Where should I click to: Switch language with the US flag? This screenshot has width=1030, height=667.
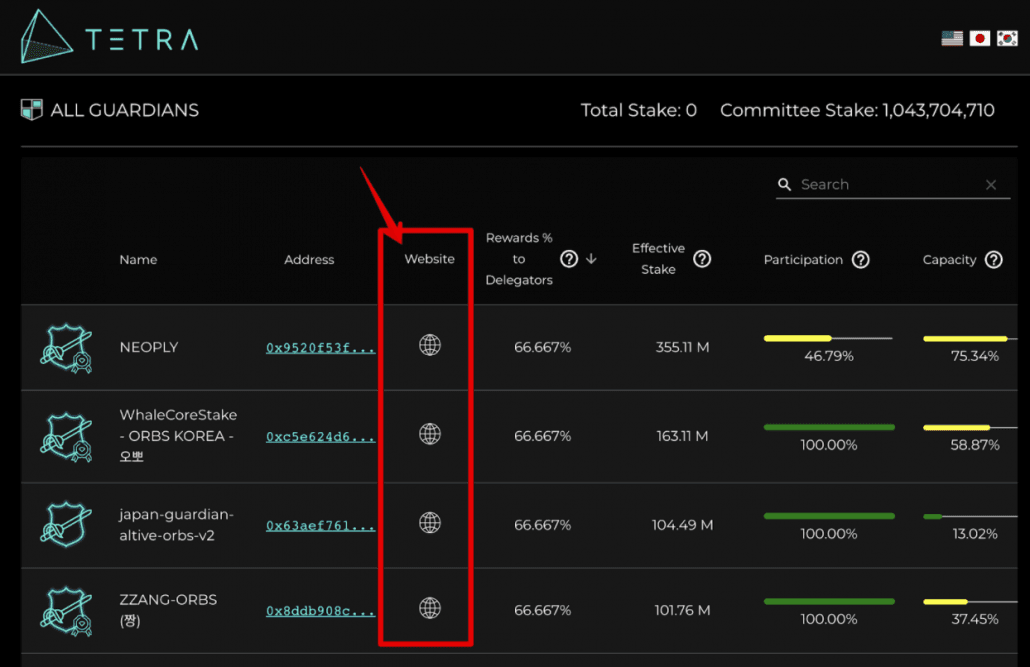coord(952,39)
